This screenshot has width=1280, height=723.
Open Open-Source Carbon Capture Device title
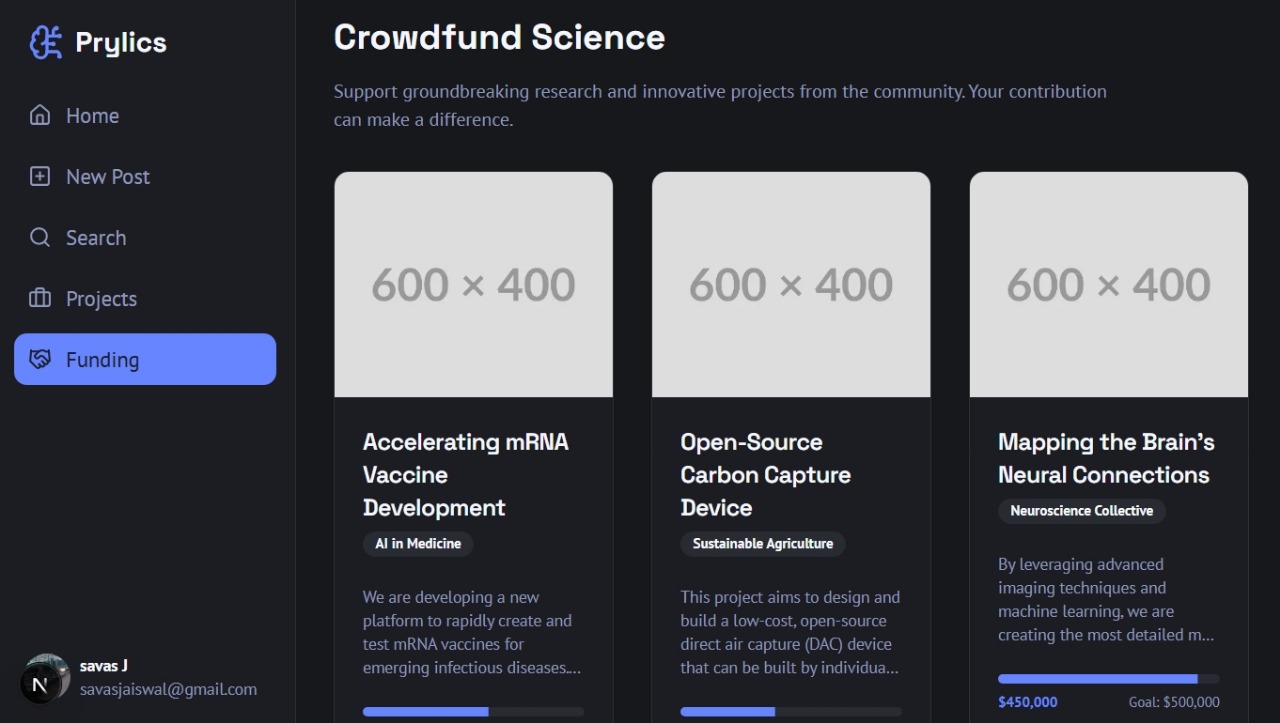click(x=765, y=474)
